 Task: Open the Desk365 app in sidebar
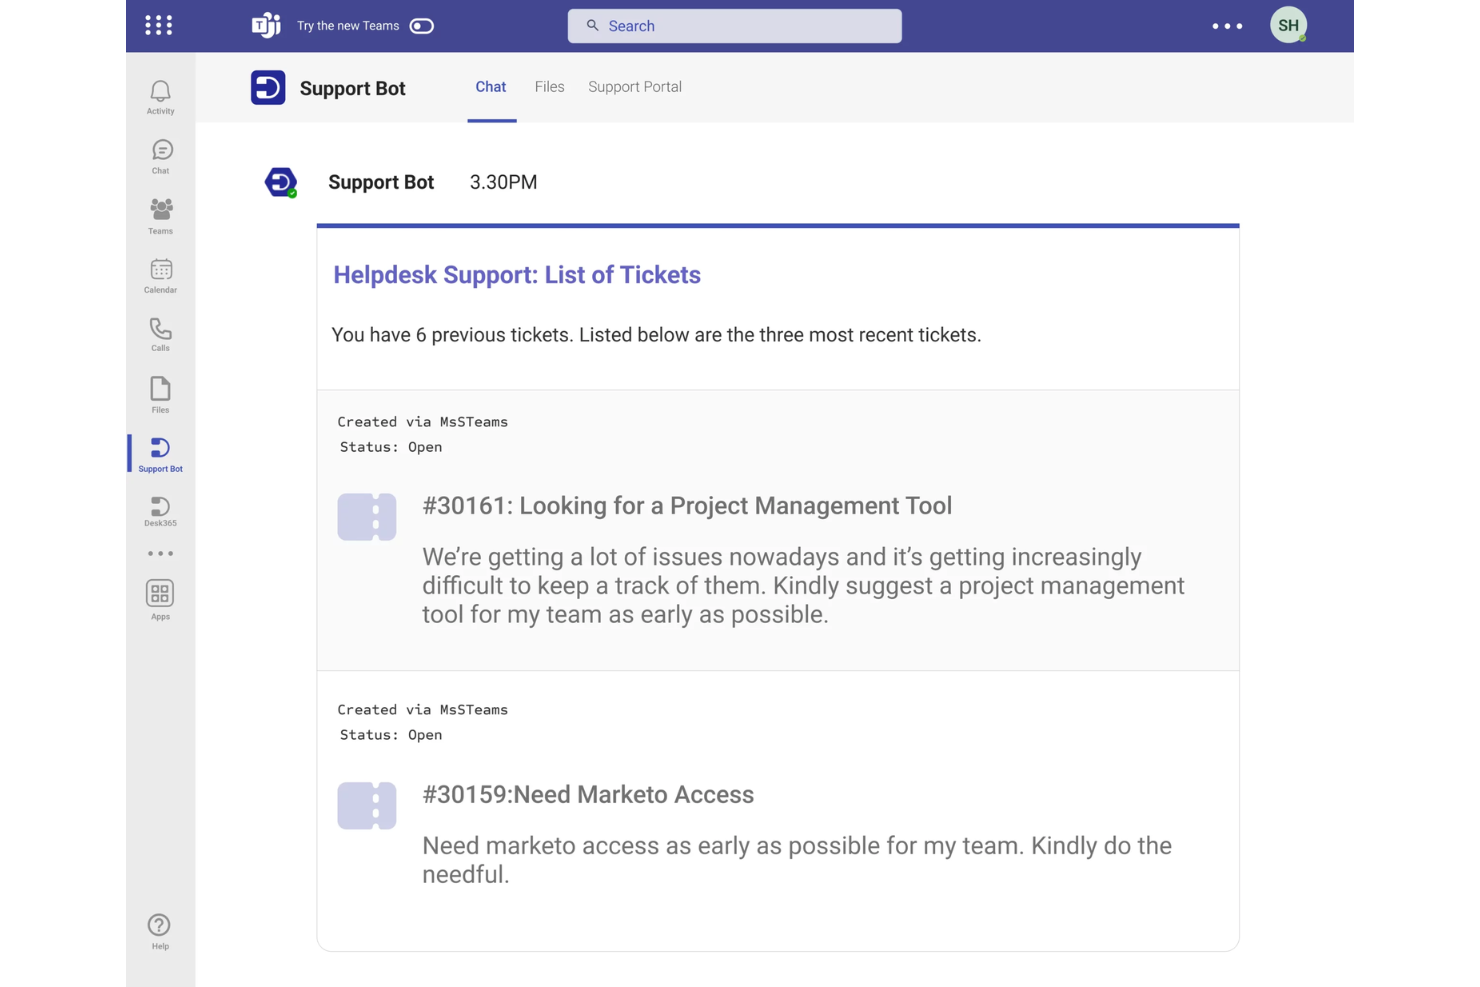[160, 511]
